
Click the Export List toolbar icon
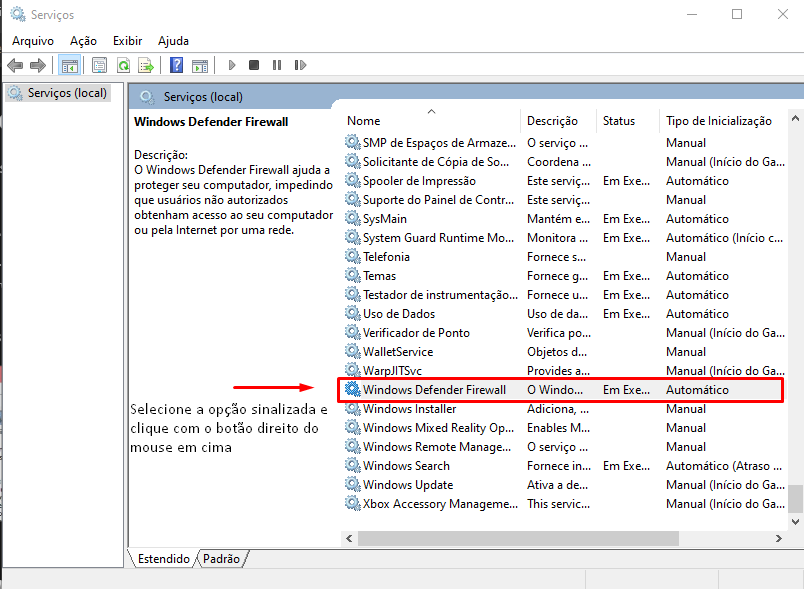point(146,65)
